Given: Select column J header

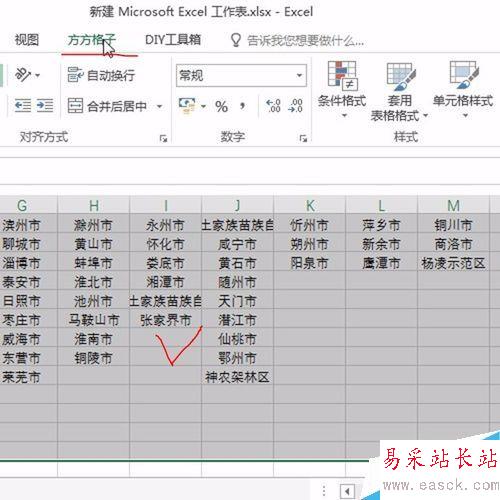Looking at the screenshot, I should click(238, 205).
